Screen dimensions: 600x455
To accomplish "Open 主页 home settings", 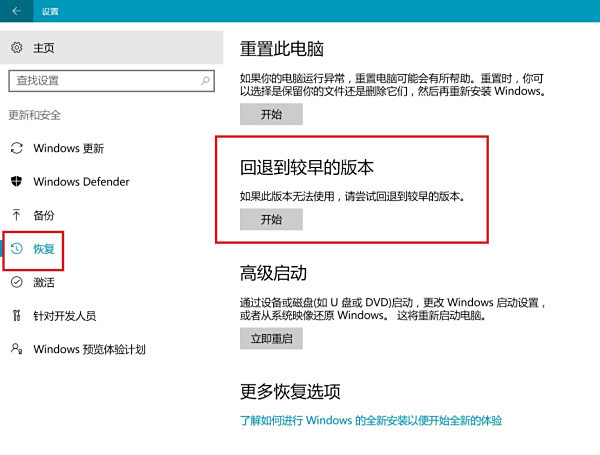I will point(111,47).
